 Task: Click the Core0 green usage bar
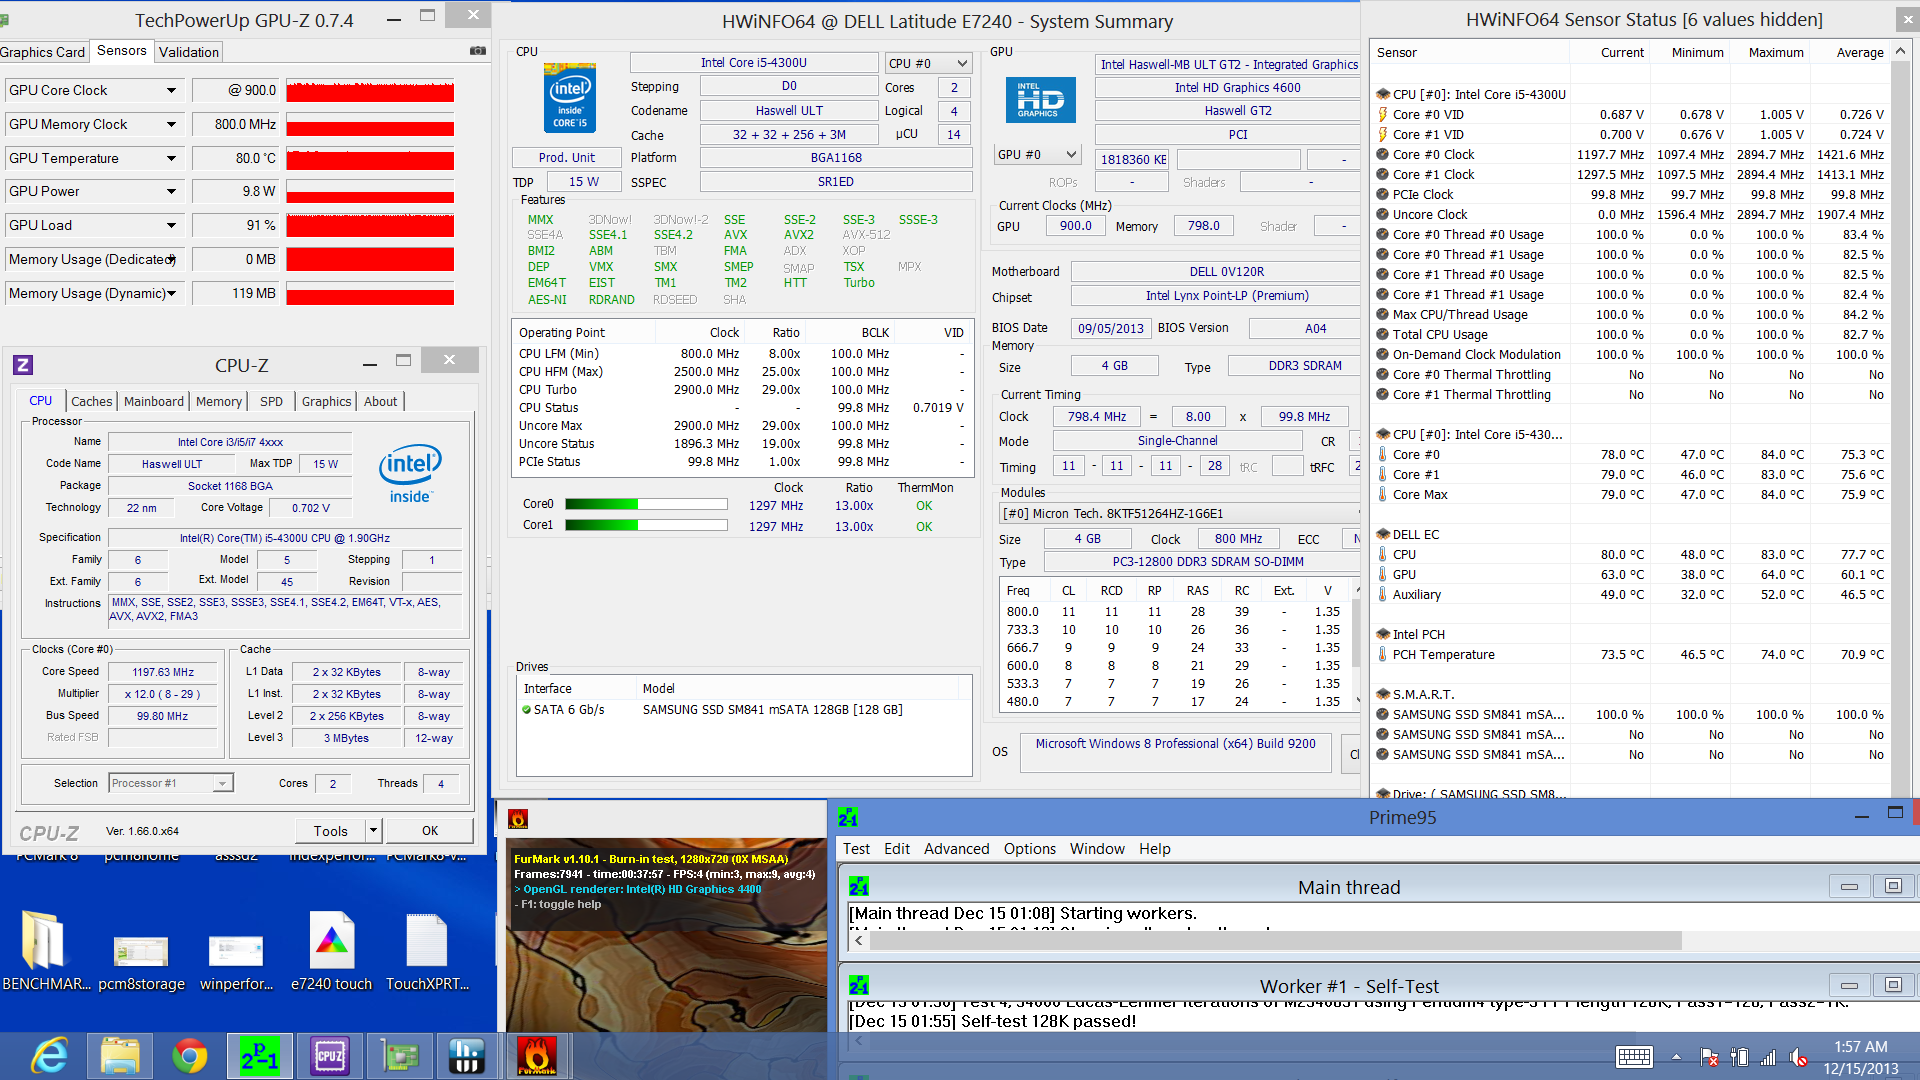click(x=646, y=505)
